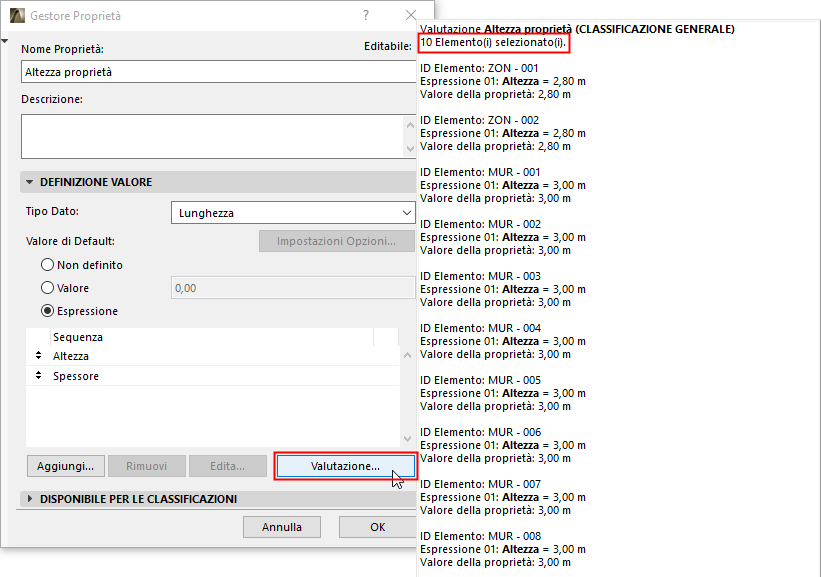
Task: Click the ID Elemento: MUR - 001 line
Action: (480, 172)
